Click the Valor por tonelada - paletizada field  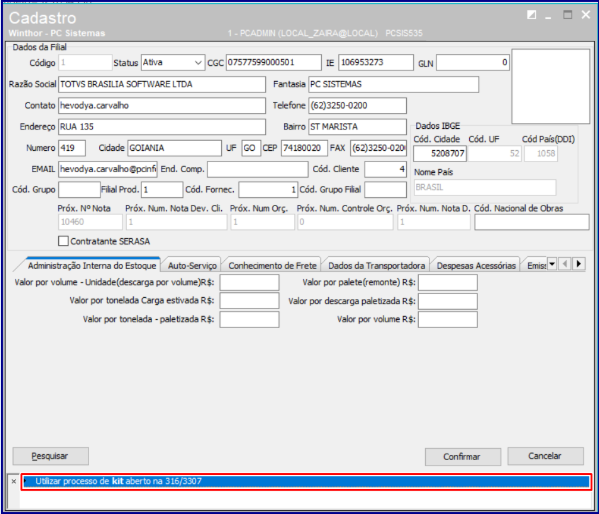click(249, 319)
